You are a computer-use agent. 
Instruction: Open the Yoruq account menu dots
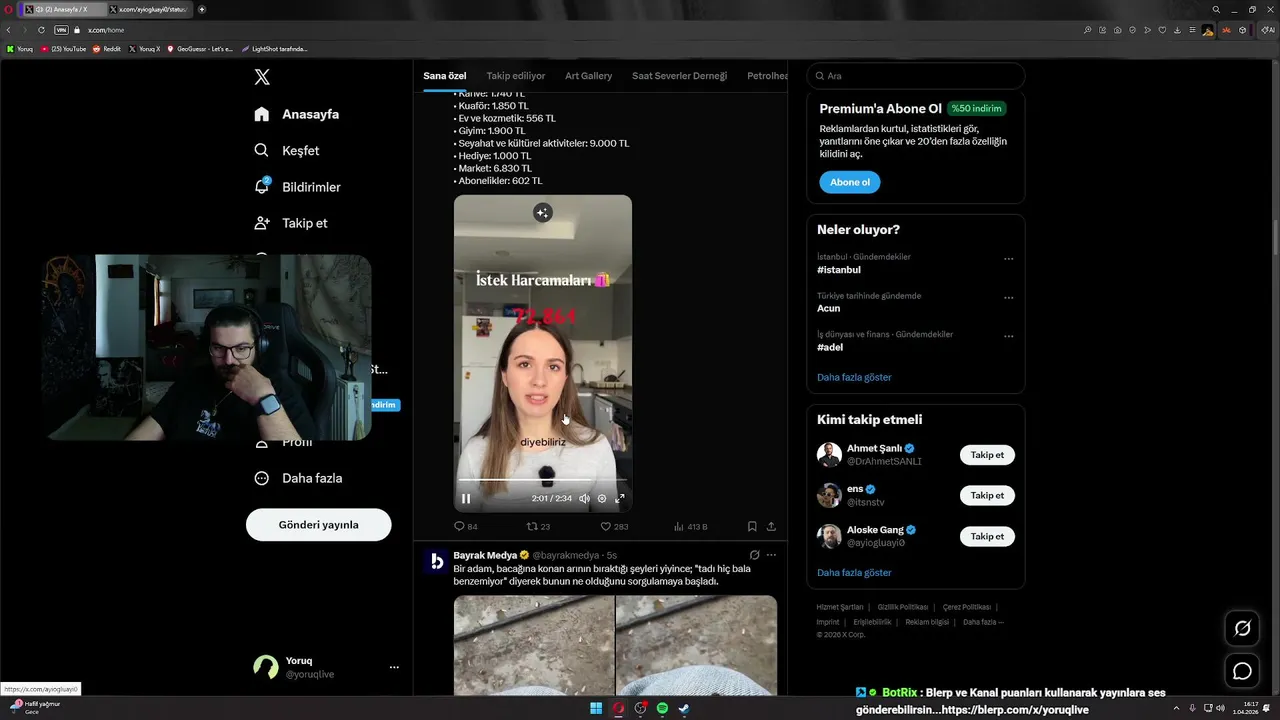pos(394,667)
